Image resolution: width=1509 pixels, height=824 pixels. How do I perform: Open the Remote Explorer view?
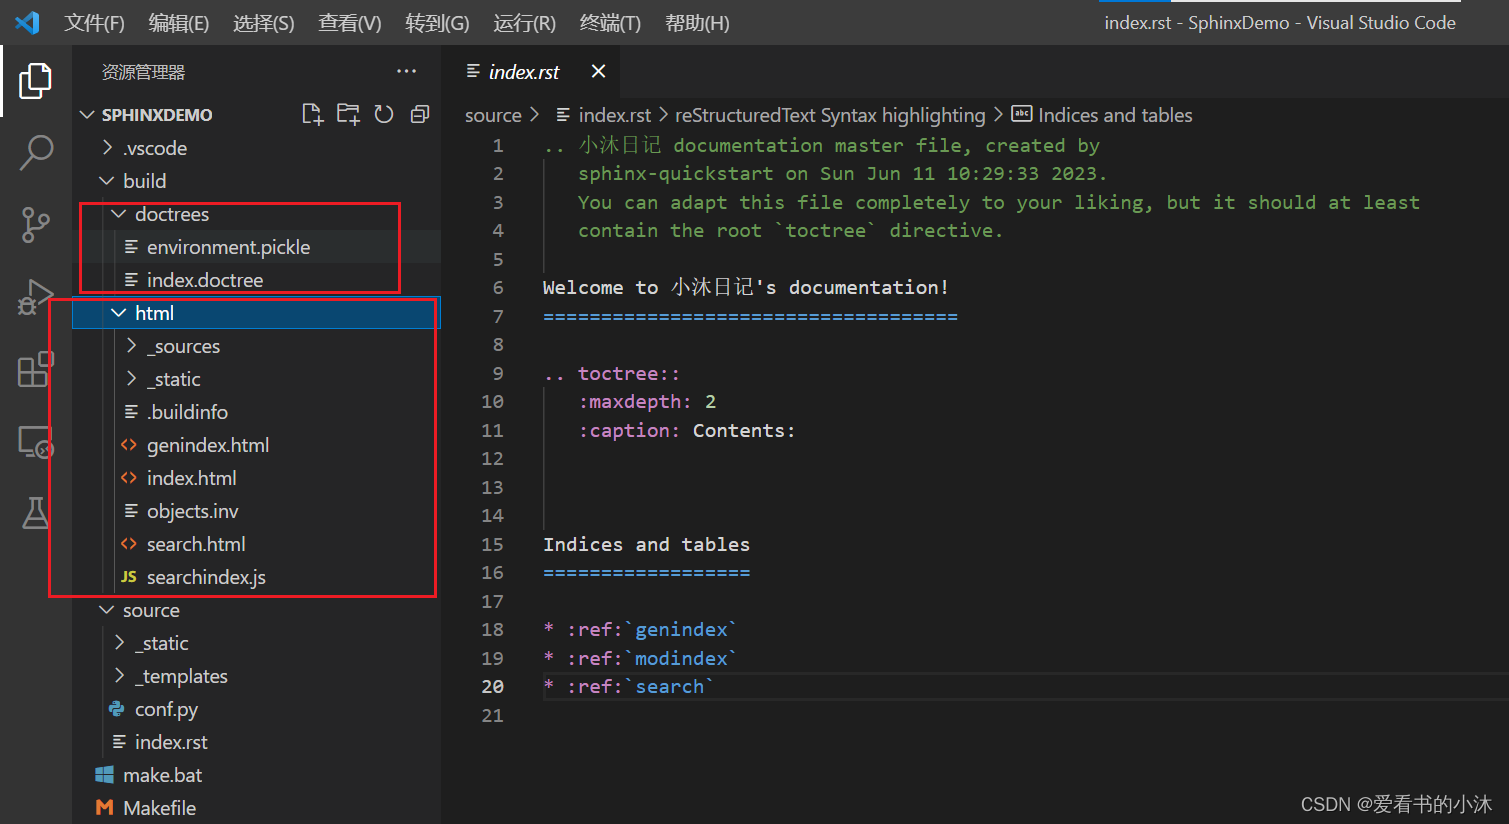[x=35, y=441]
